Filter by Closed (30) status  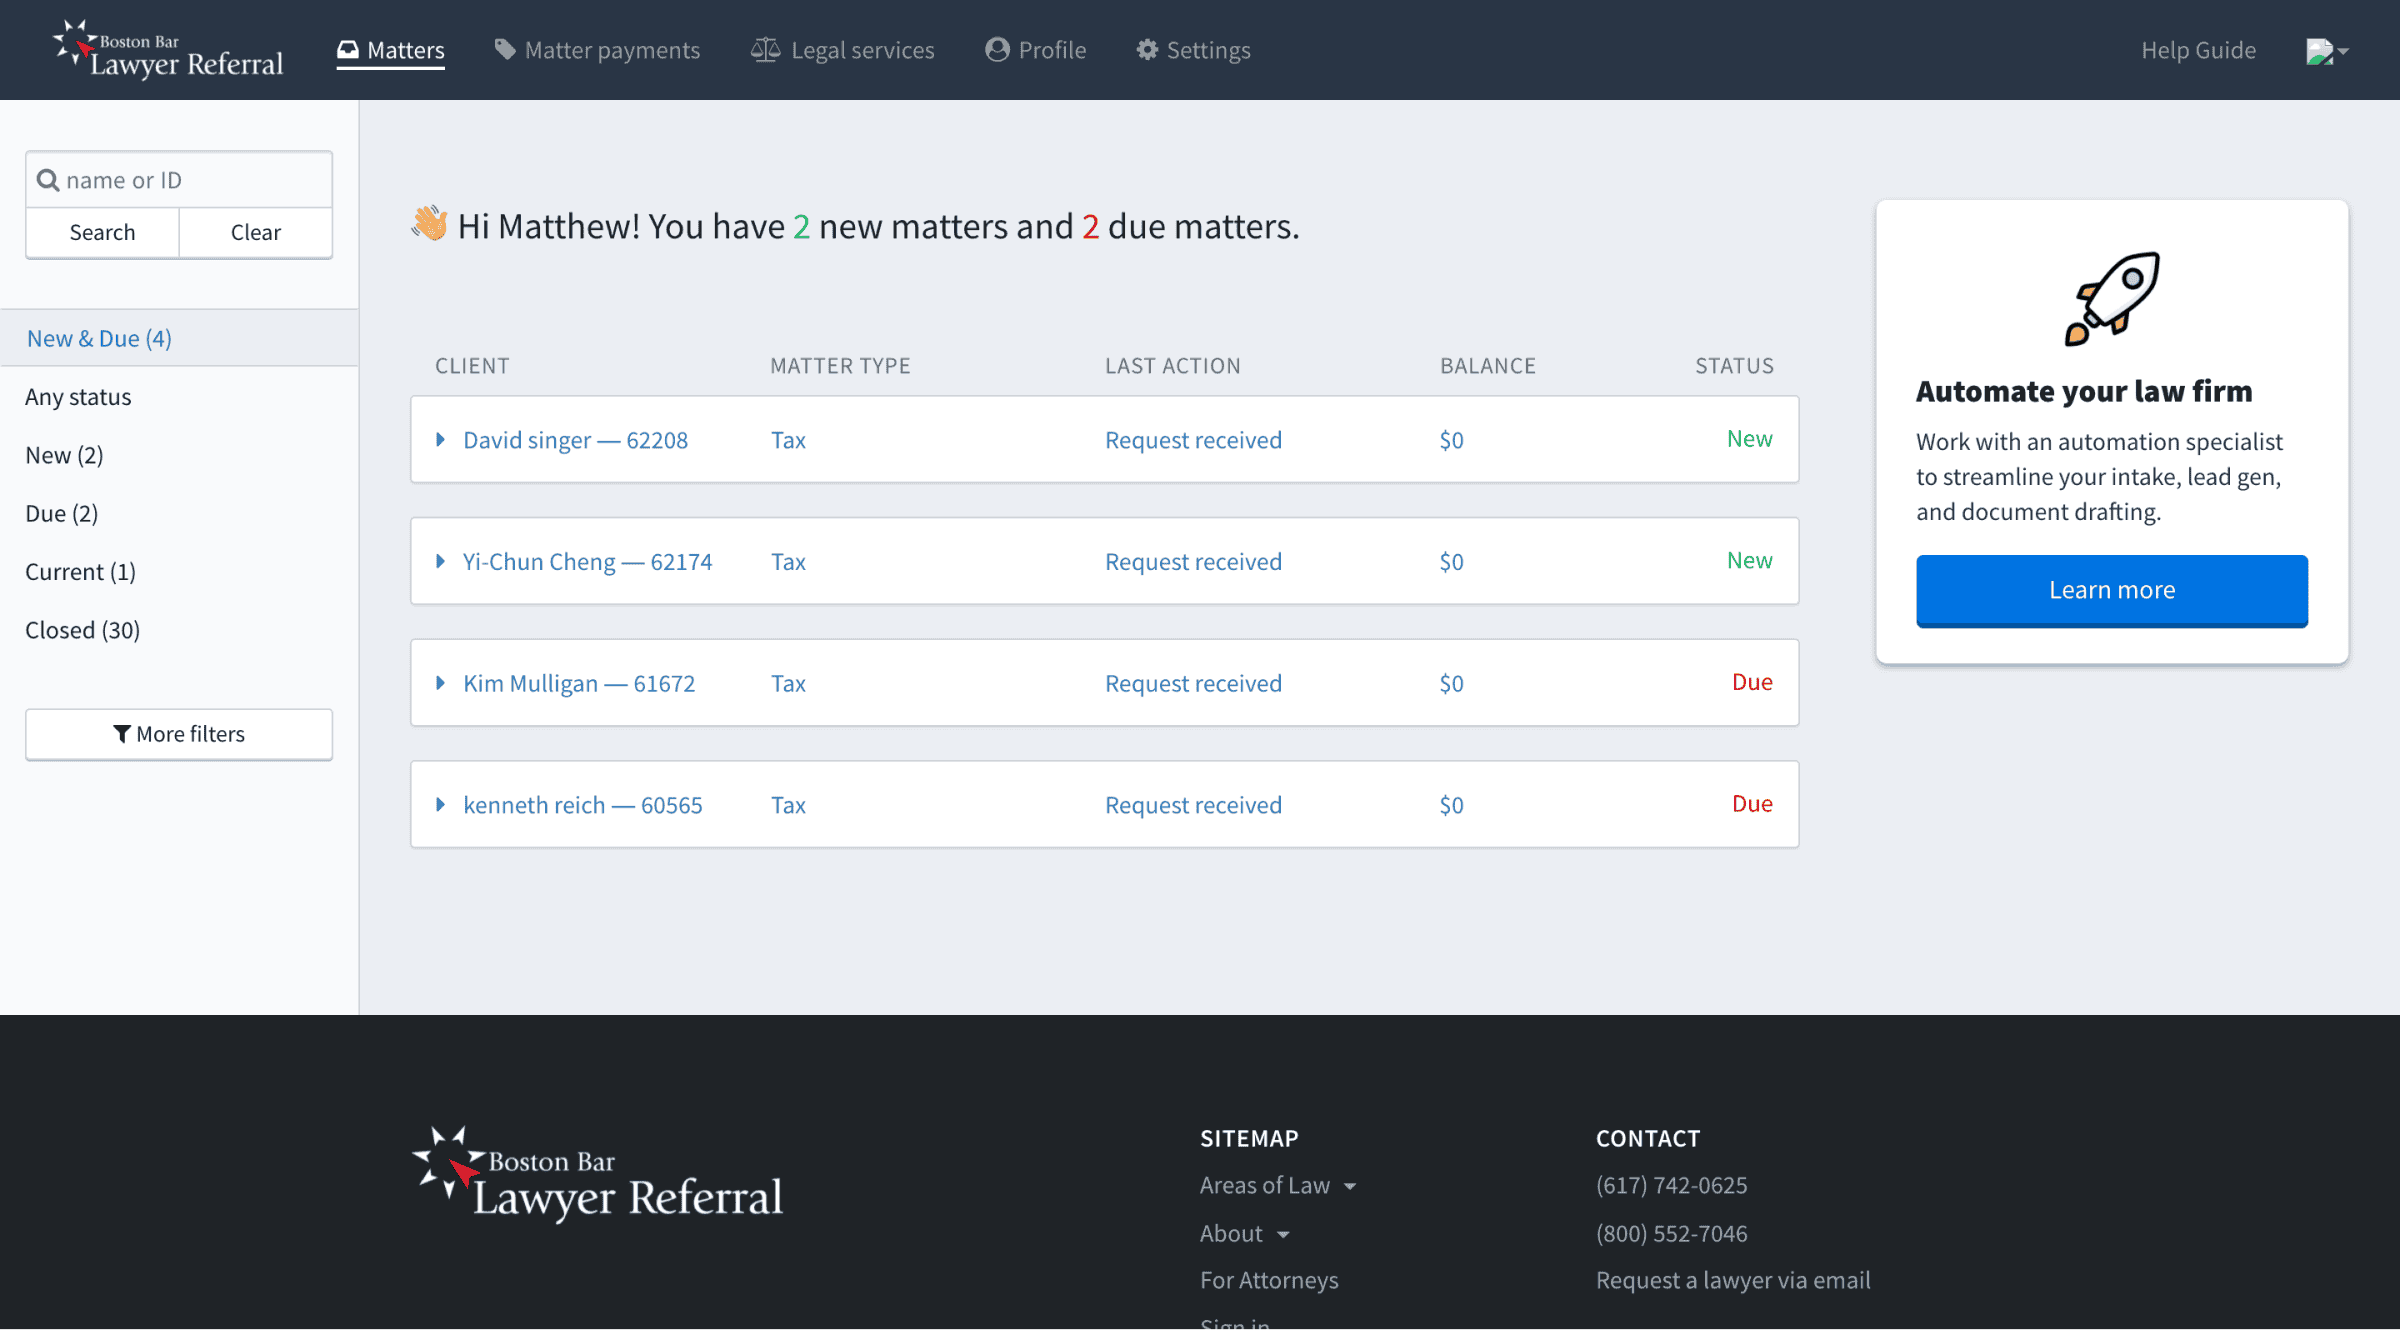pos(82,630)
